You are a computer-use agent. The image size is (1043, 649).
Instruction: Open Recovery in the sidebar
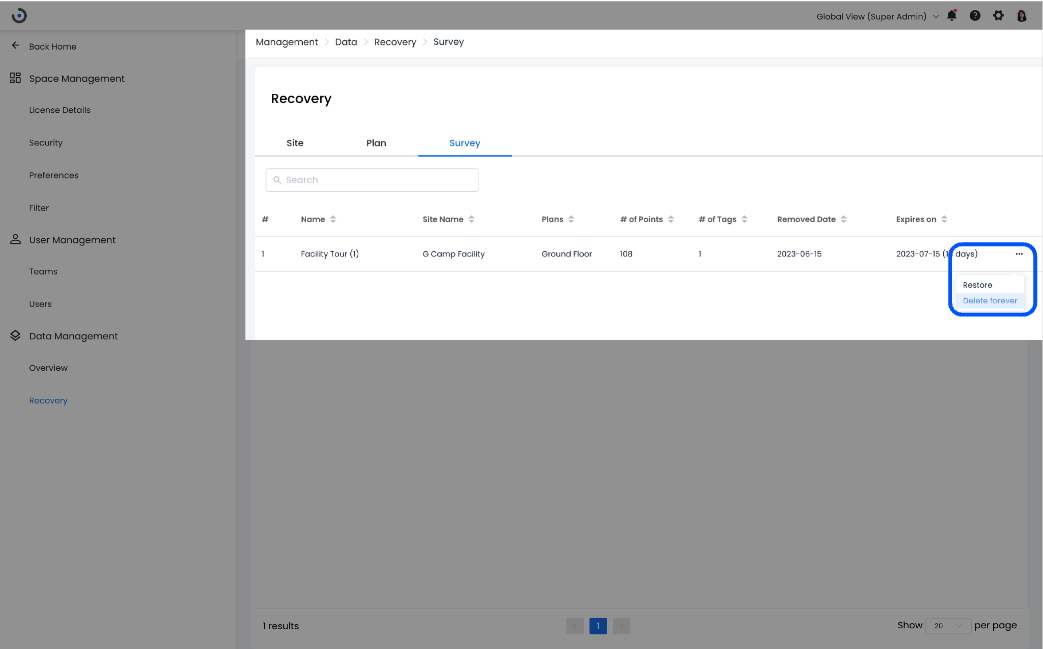tap(49, 400)
